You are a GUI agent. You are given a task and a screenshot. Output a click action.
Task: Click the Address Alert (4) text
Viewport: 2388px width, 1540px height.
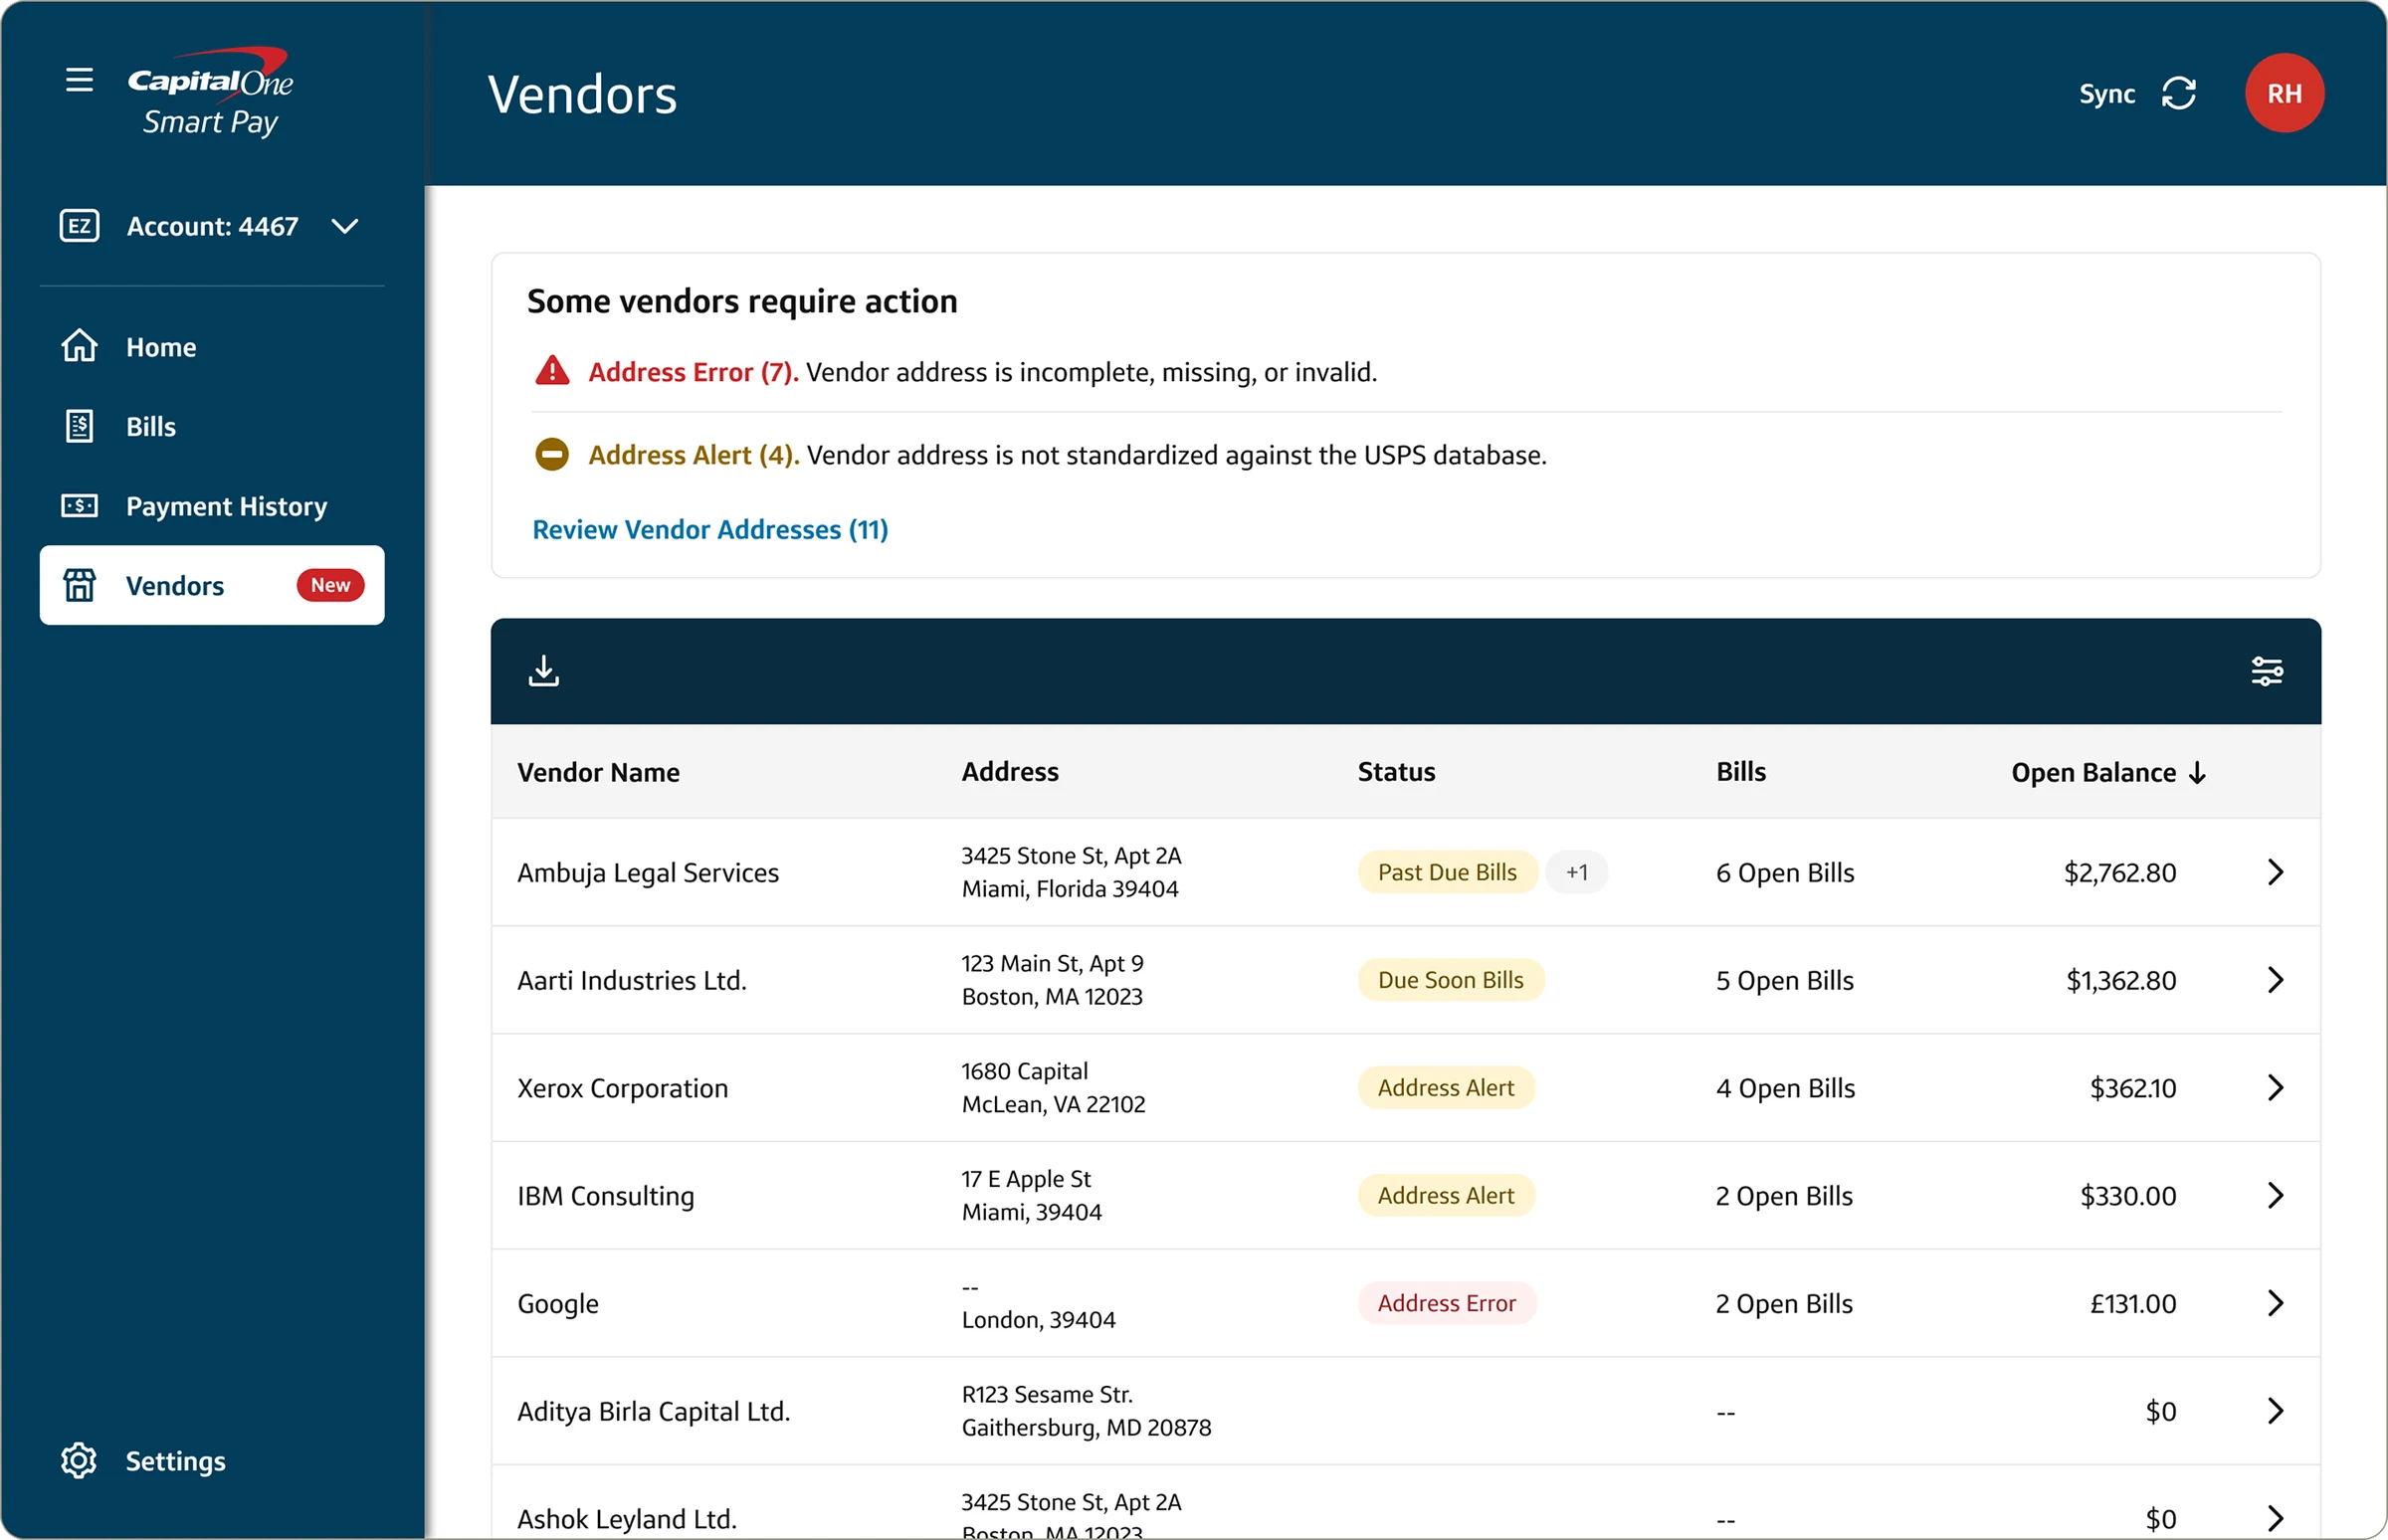pyautogui.click(x=694, y=455)
